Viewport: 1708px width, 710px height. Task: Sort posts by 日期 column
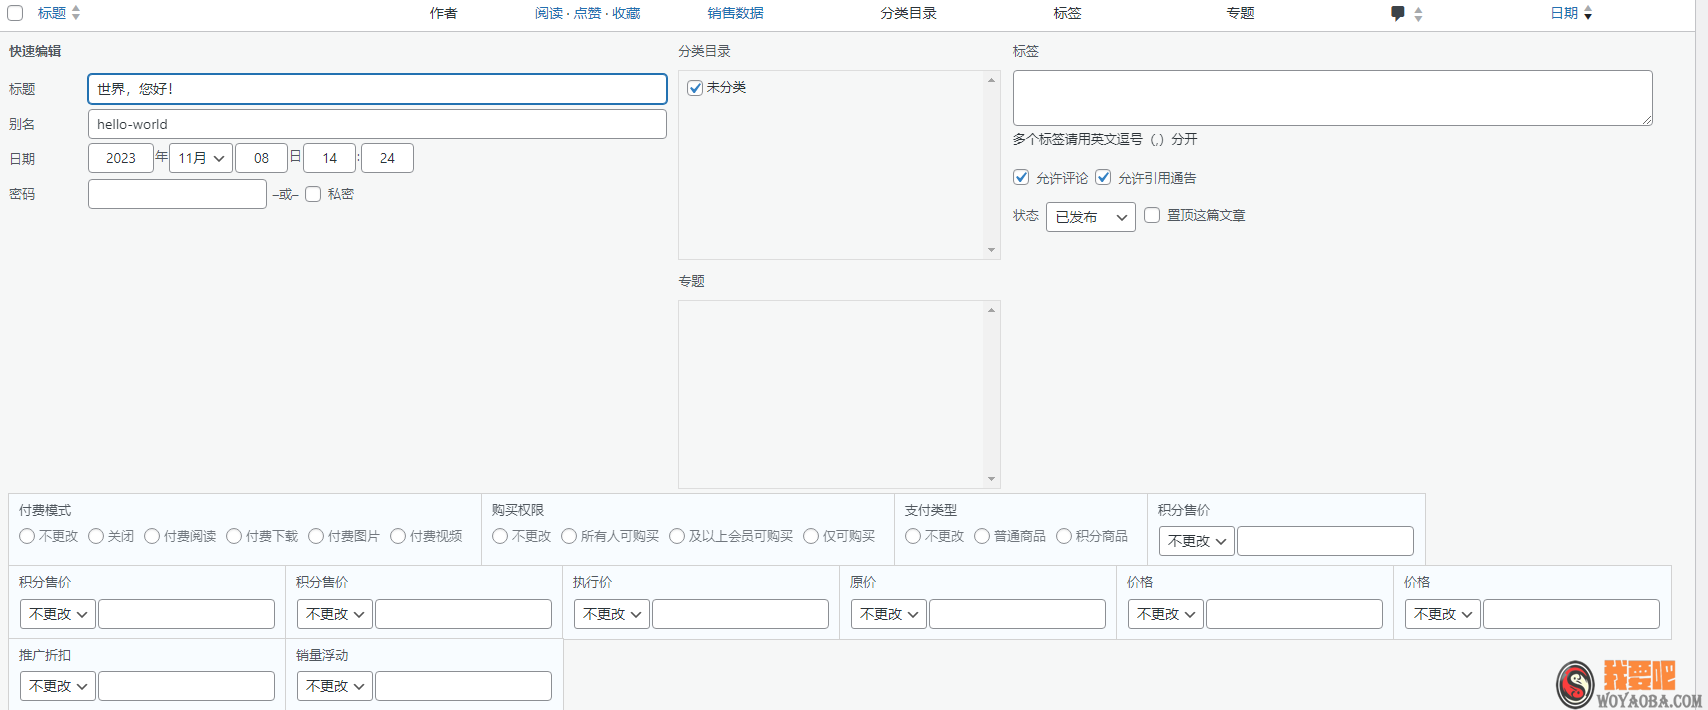[1564, 13]
